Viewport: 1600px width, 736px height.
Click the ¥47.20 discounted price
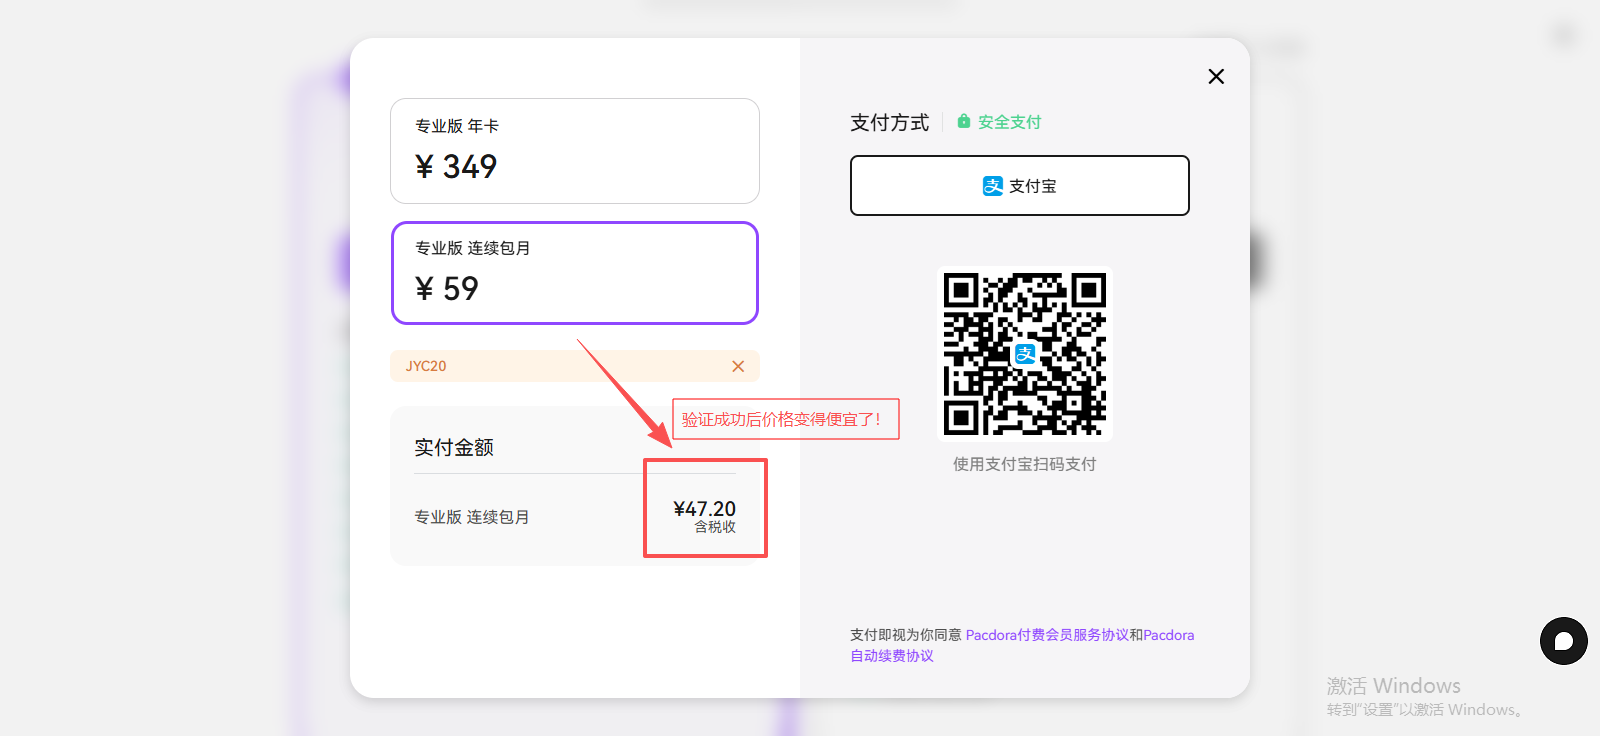tap(704, 509)
